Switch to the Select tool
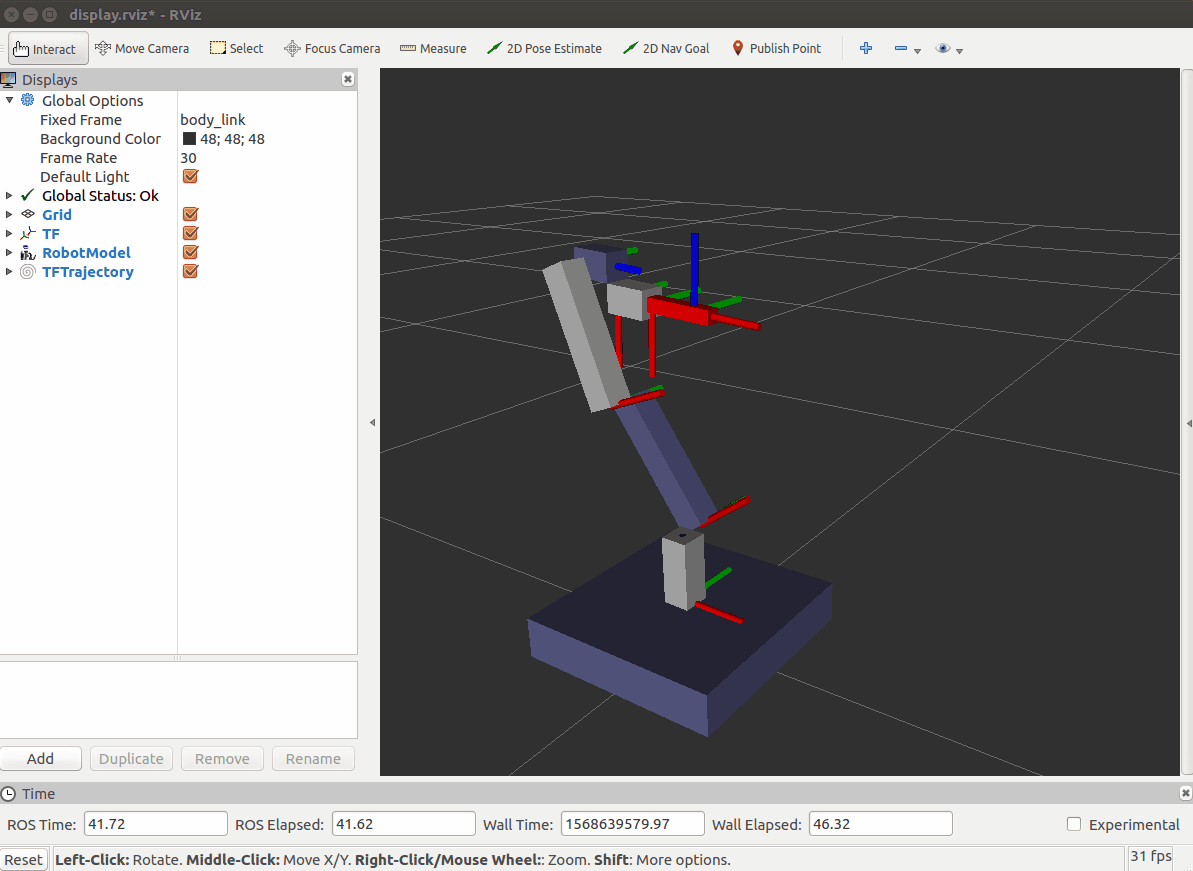The image size is (1193, 871). click(236, 47)
